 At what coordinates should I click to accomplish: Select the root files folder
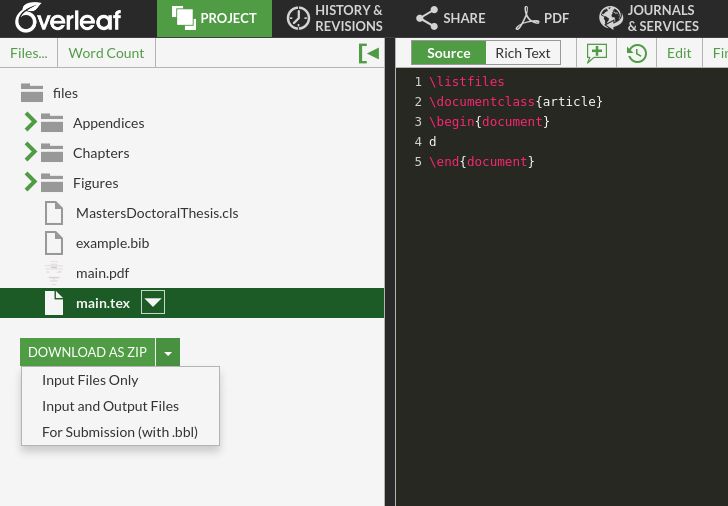coord(65,93)
